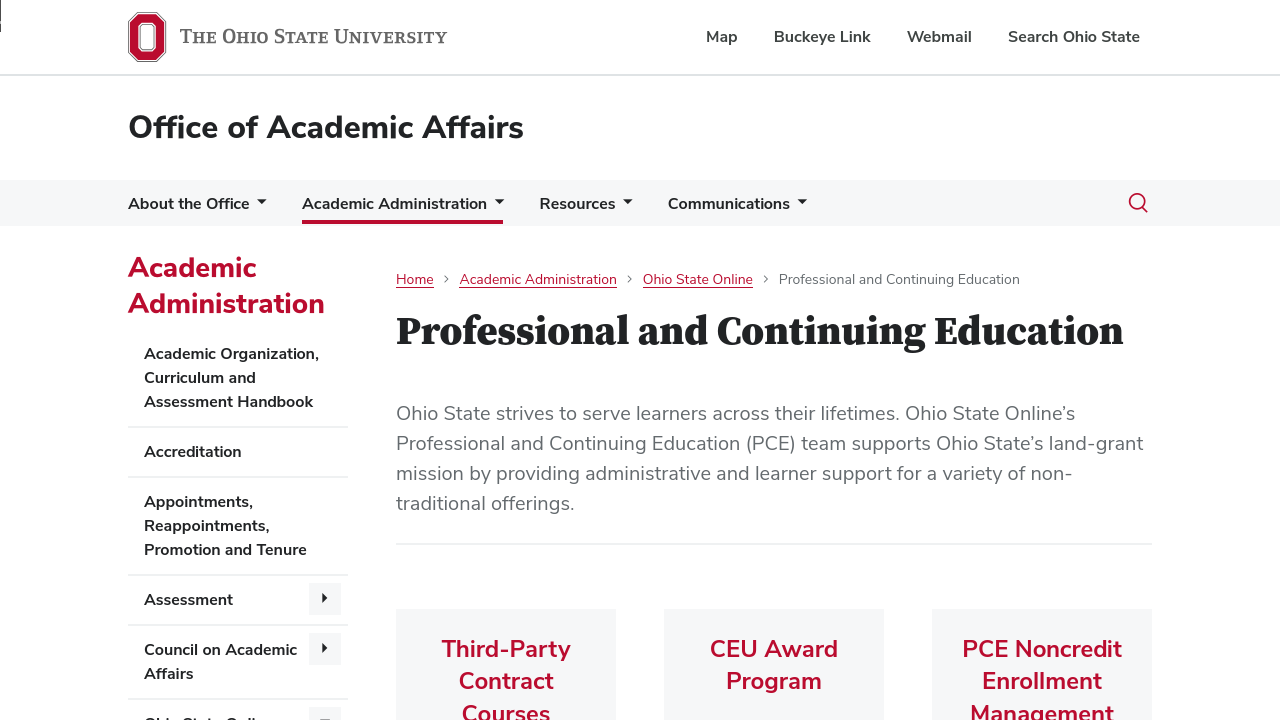Image resolution: width=1280 pixels, height=720 pixels.
Task: Open the Webmail link
Action: pyautogui.click(x=939, y=37)
